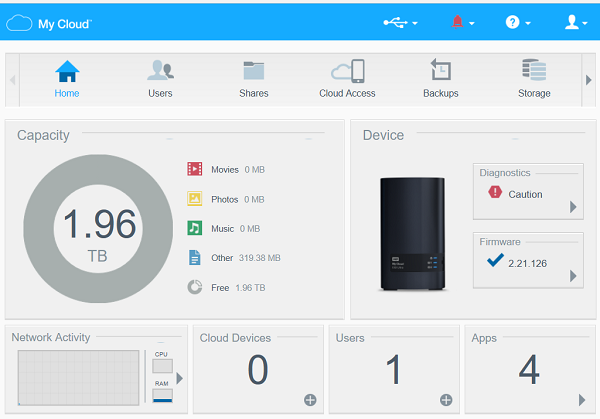
Task: Click the My Cloud logo
Action: (49, 23)
